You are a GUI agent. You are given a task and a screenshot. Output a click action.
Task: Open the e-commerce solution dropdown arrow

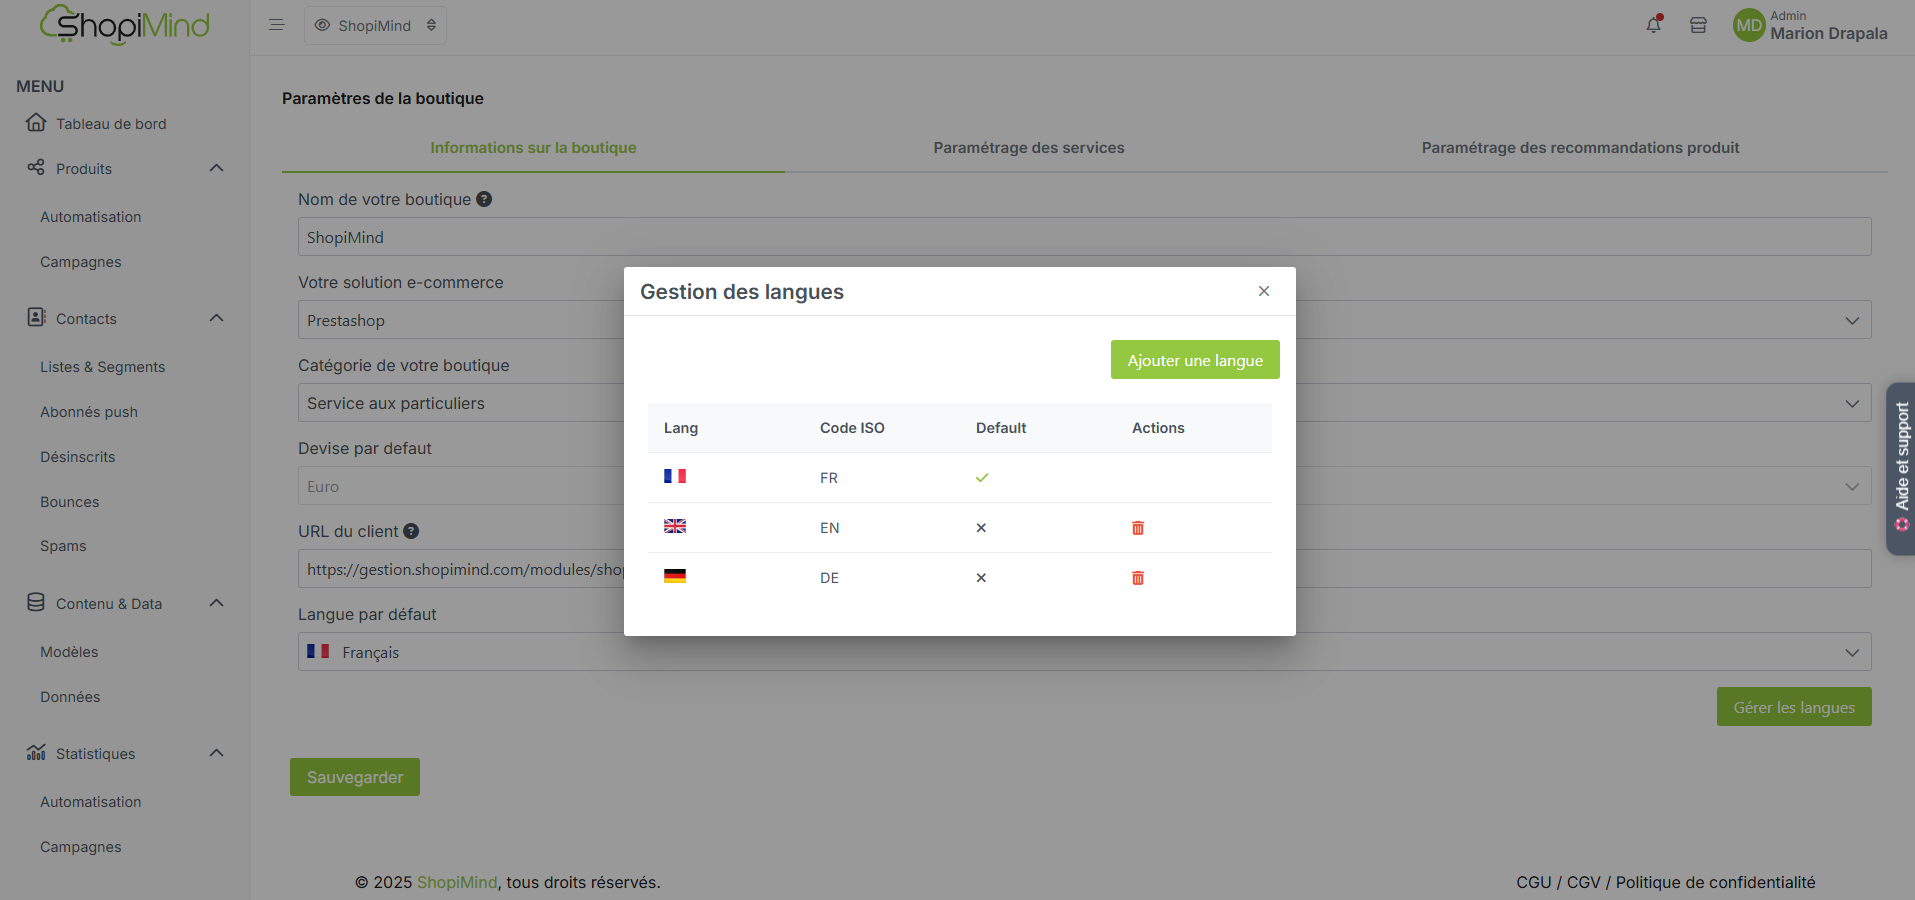point(1852,320)
